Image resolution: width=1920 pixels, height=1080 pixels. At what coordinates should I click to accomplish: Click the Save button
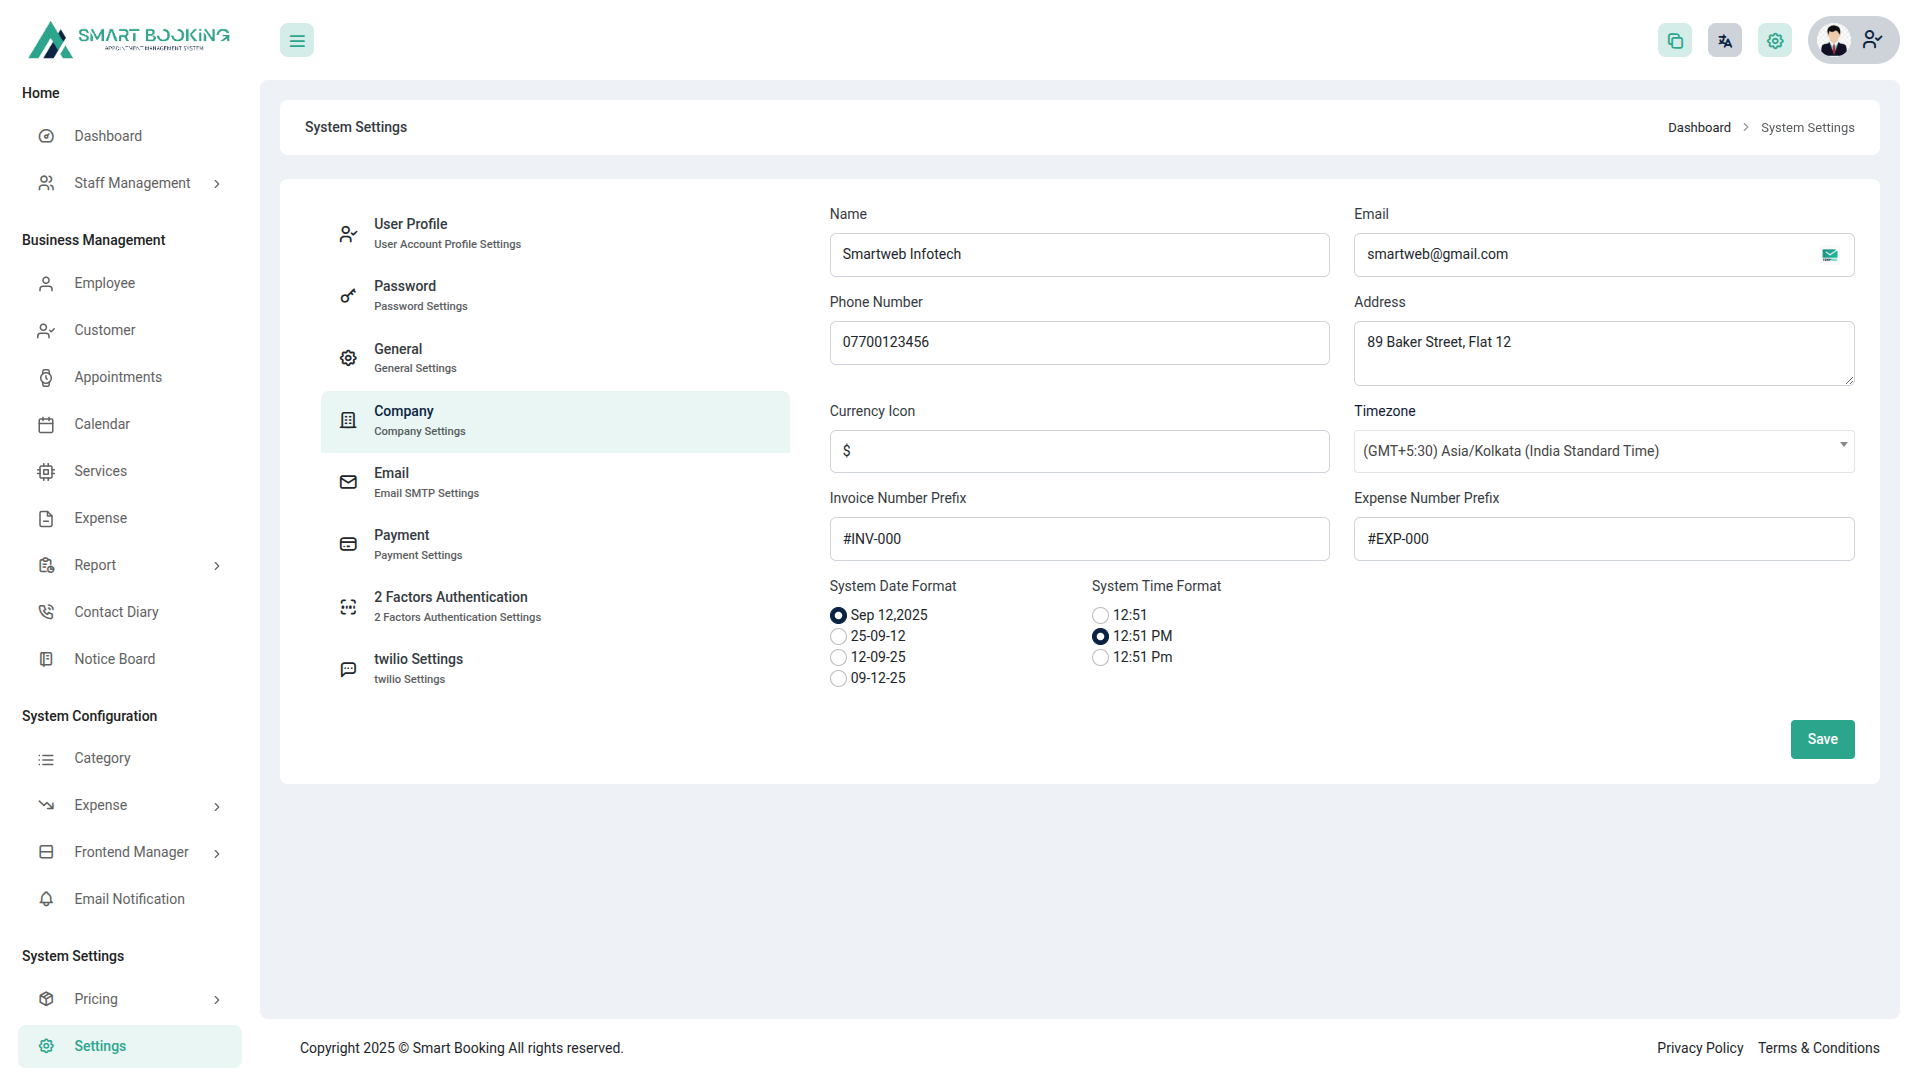click(x=1822, y=739)
